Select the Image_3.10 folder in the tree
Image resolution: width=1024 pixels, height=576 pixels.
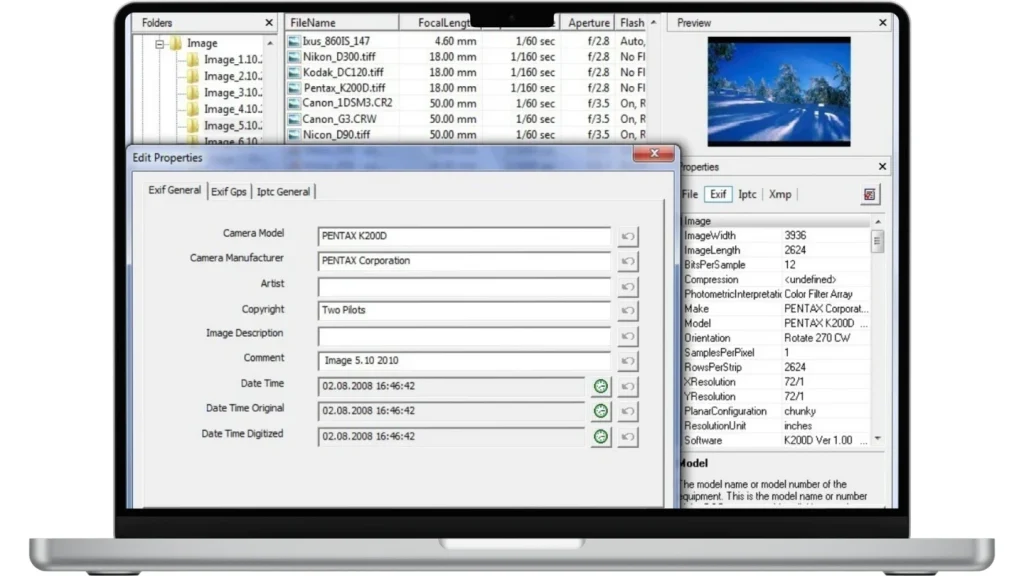click(x=232, y=93)
